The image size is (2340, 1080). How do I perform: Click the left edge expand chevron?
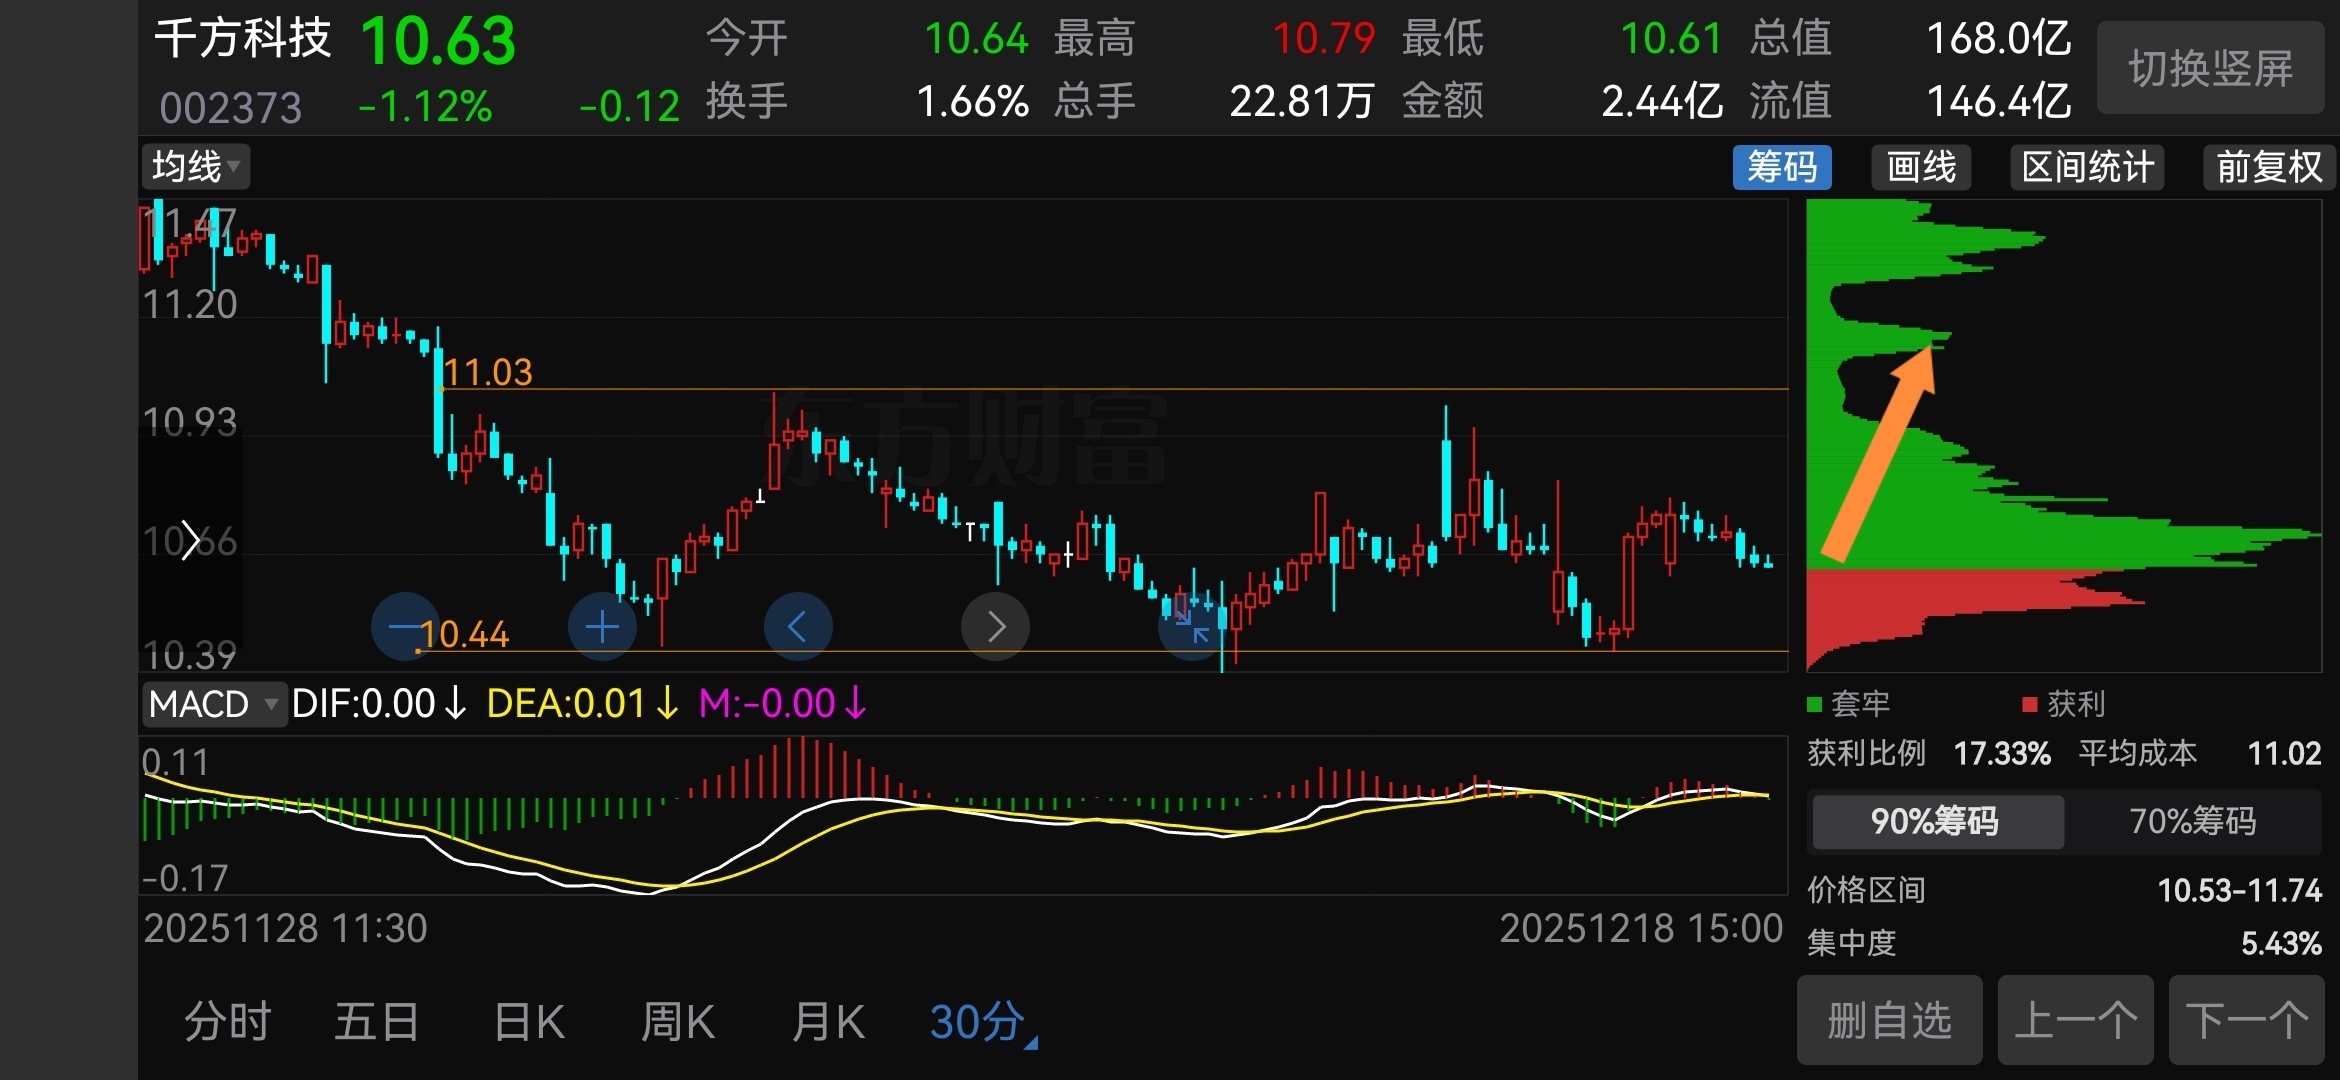(x=190, y=541)
